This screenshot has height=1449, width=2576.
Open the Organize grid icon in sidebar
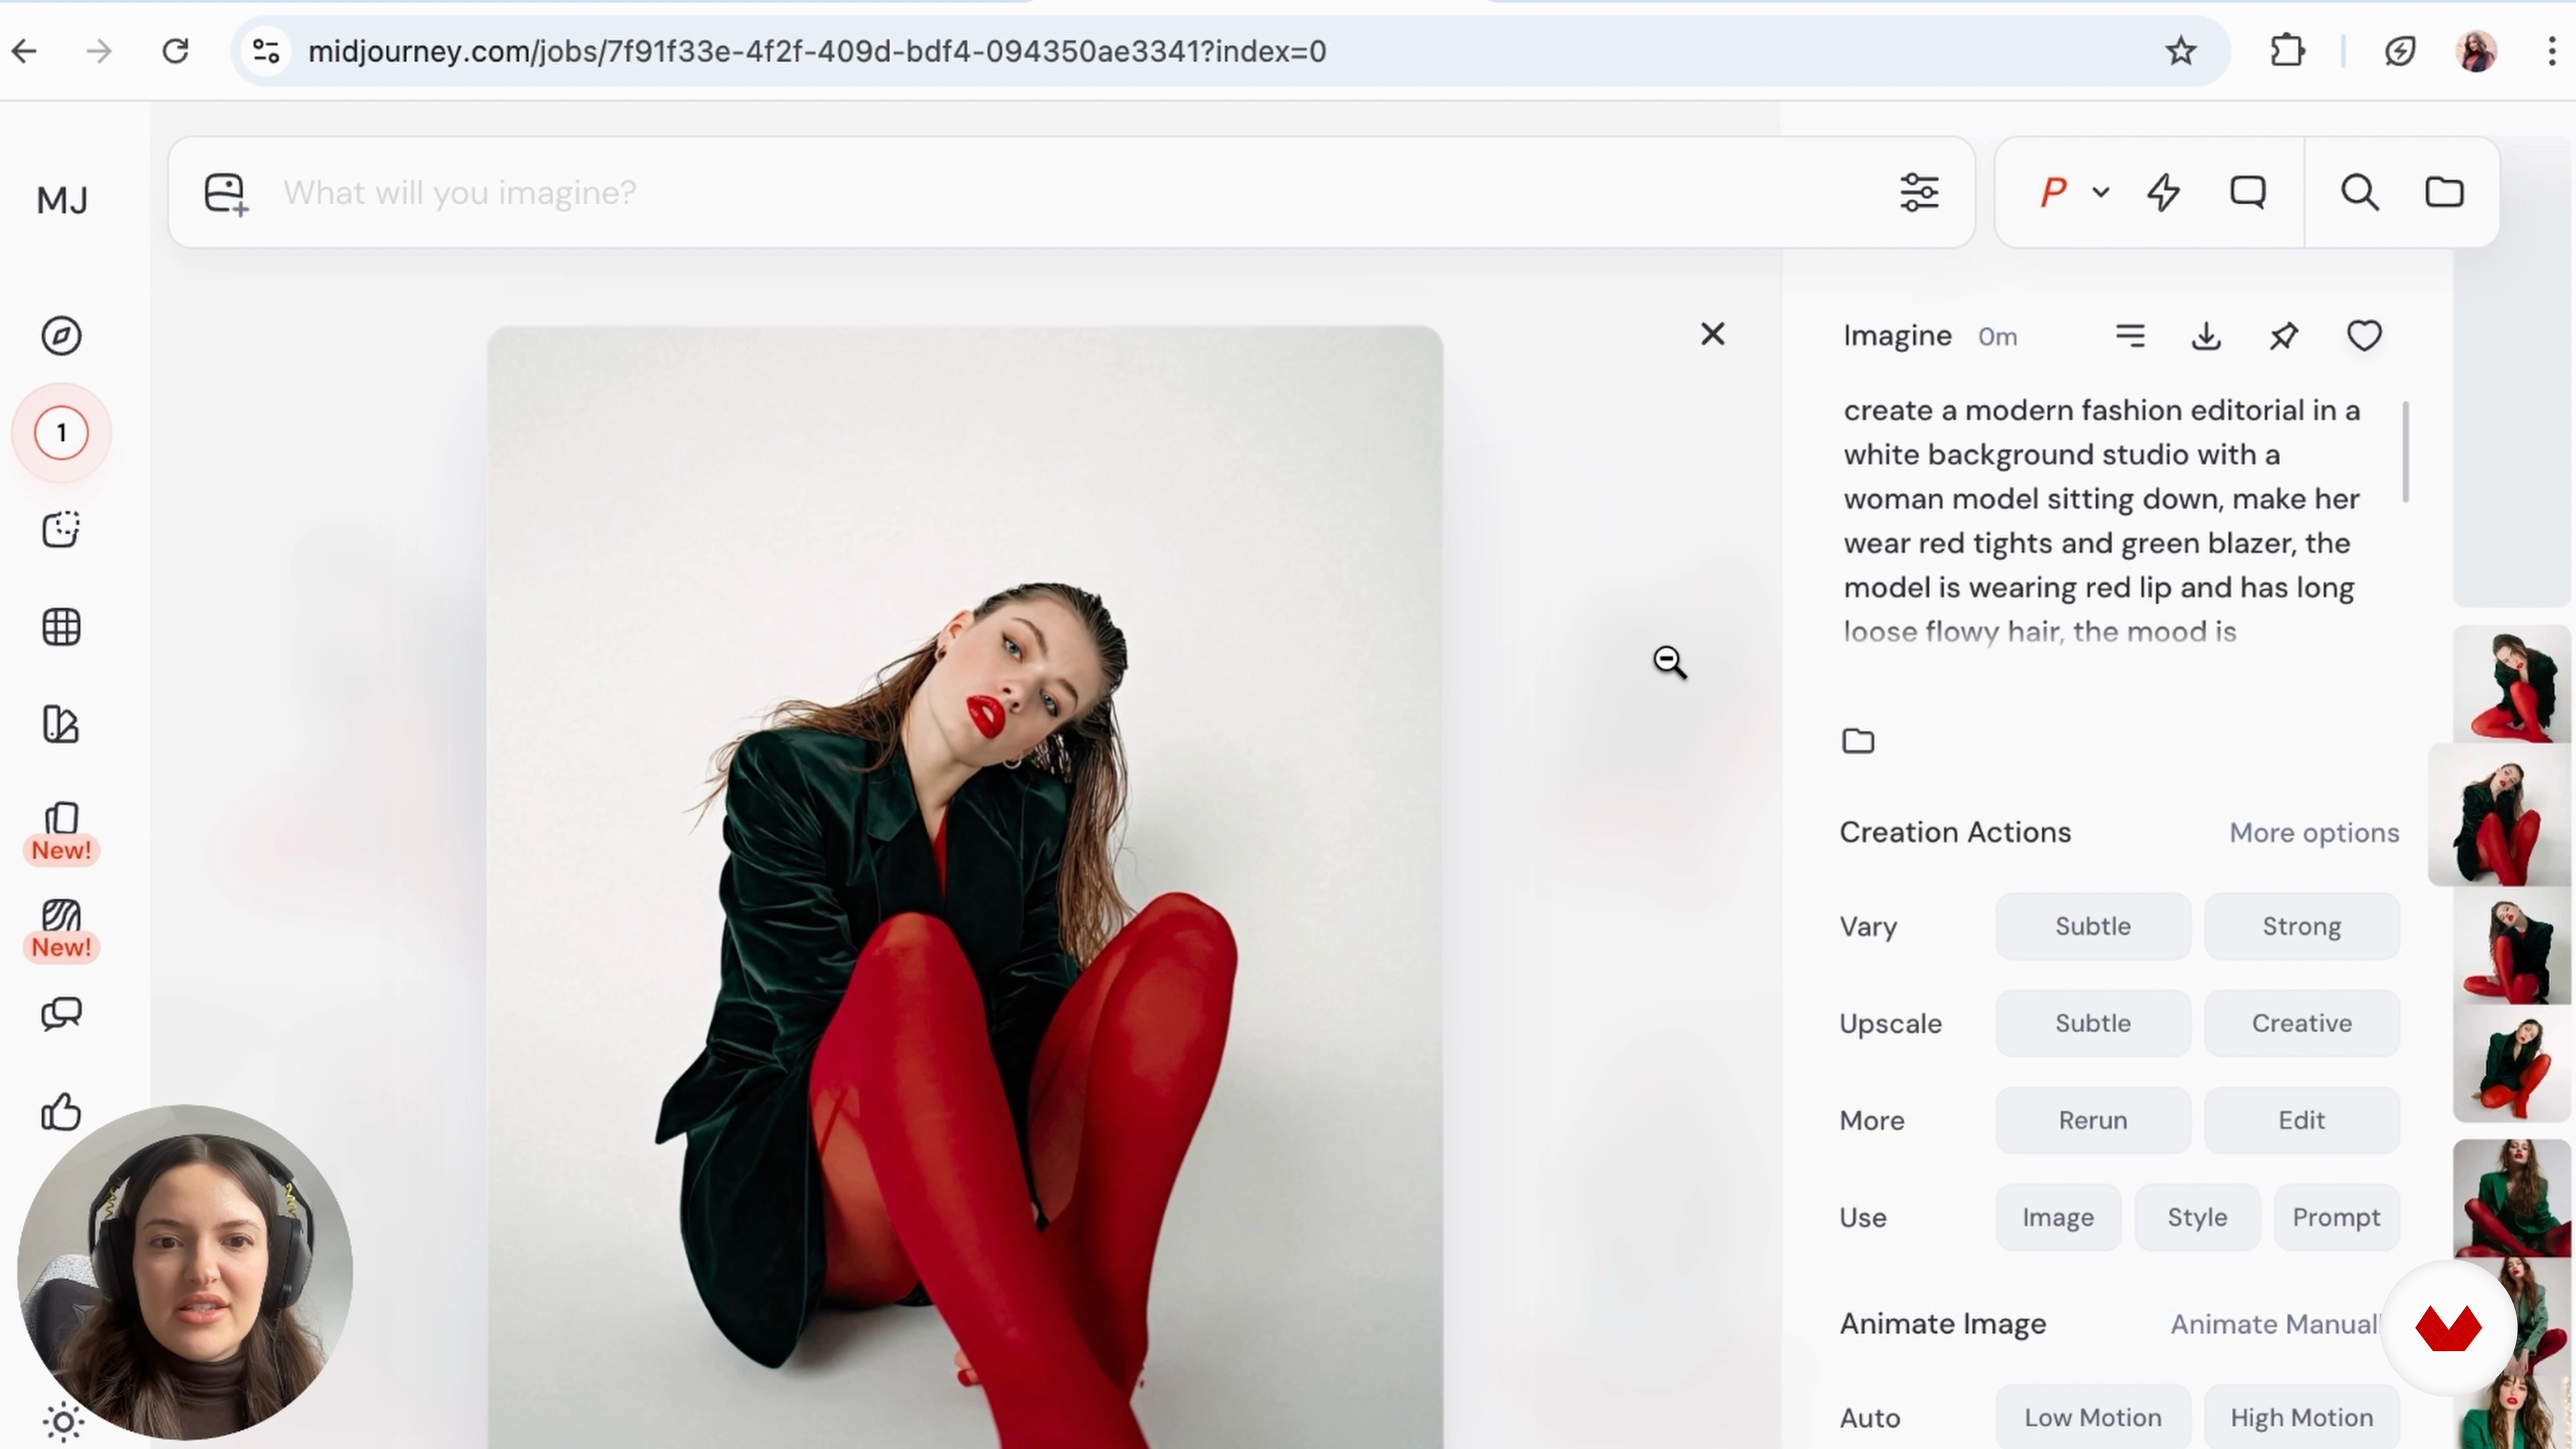(61, 627)
